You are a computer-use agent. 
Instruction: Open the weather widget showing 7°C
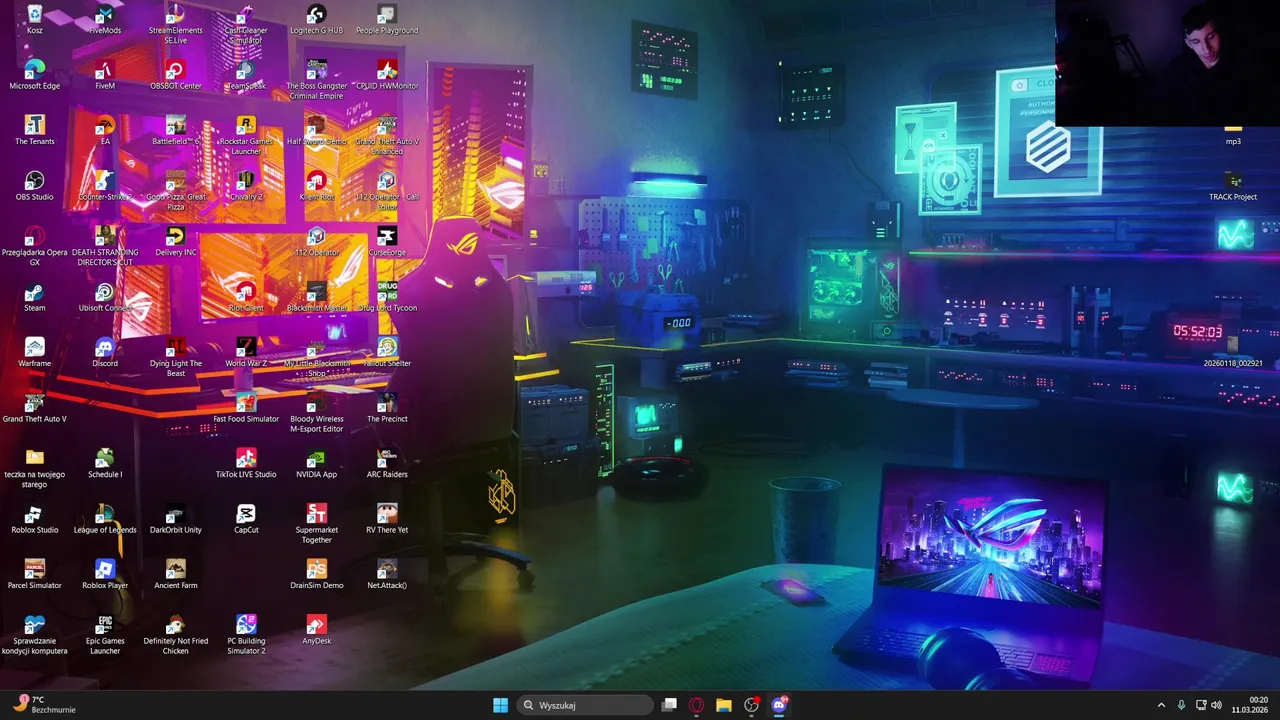(44, 705)
